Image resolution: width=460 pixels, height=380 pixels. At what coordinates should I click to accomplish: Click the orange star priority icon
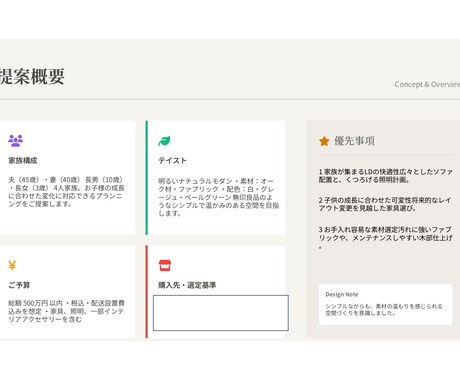[x=324, y=141]
